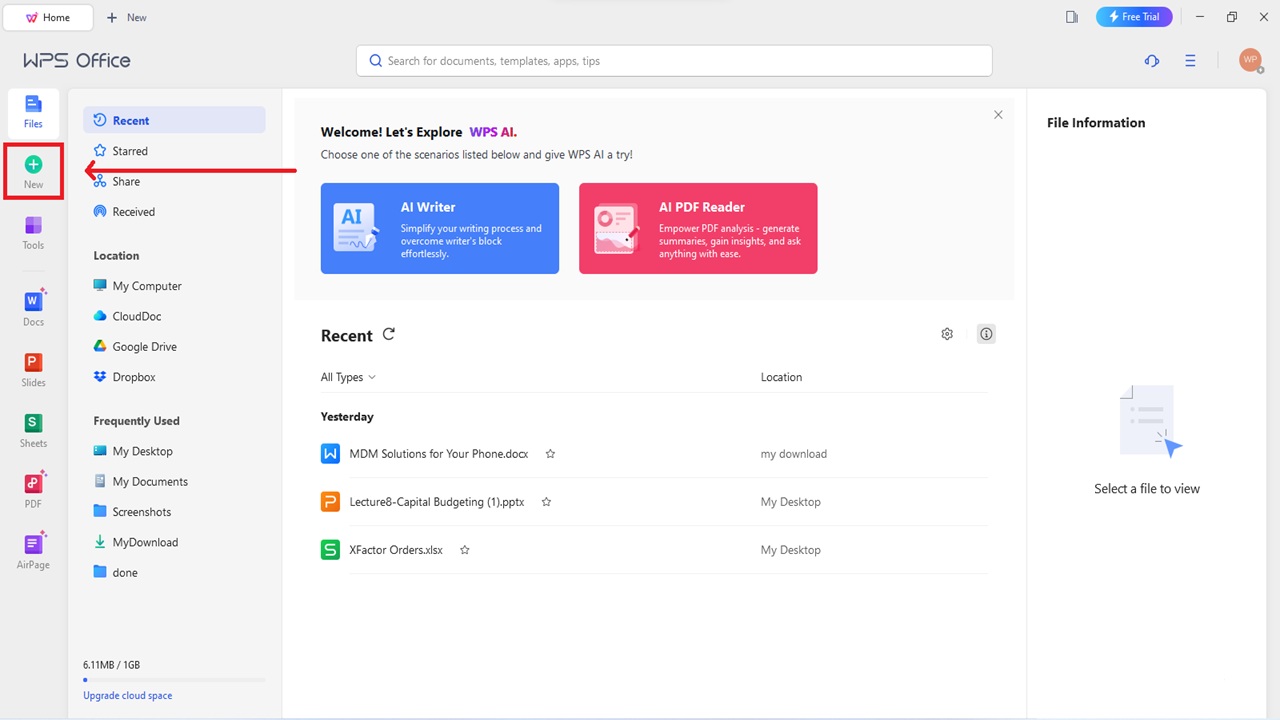Open the Received files section
1280x720 pixels.
coord(133,211)
